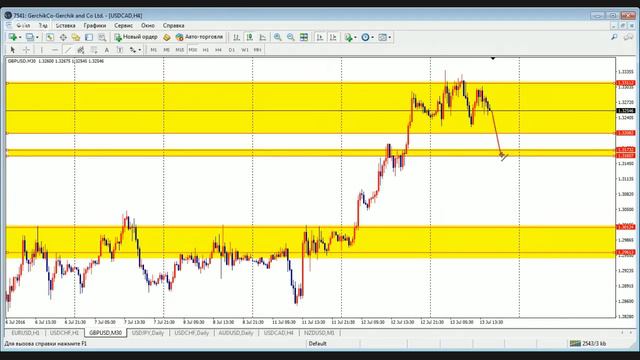Viewport: 640px width, 360px height.
Task: Select the M15 timeframe
Action: 180,50
